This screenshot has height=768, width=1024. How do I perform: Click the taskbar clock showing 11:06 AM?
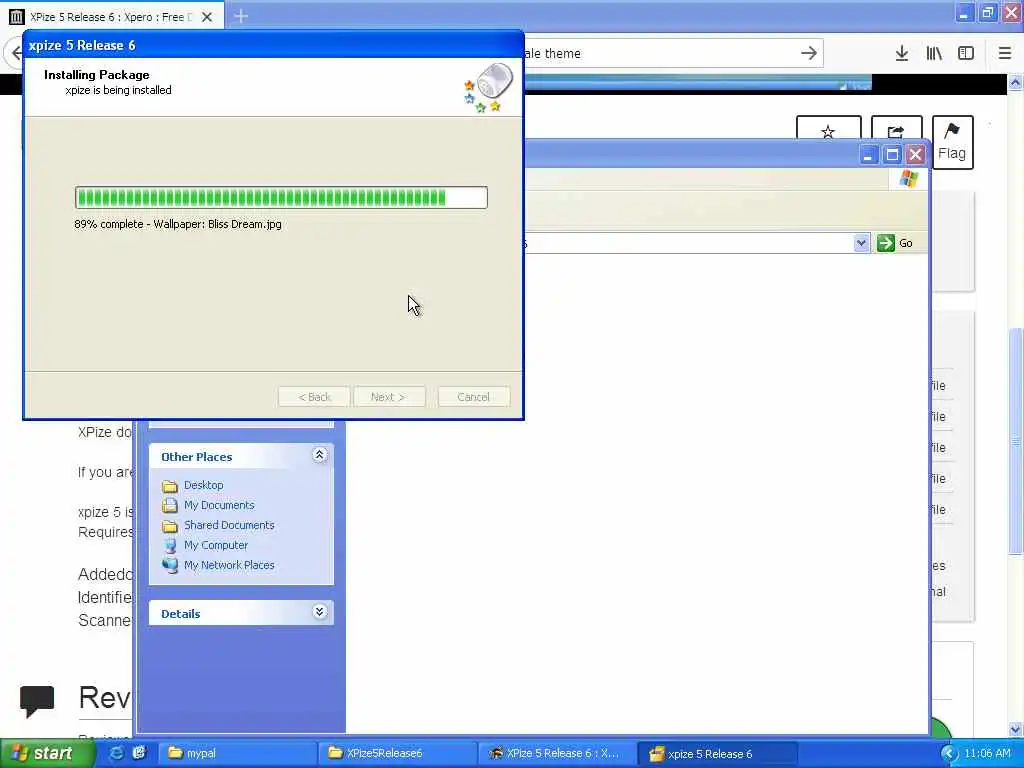point(987,754)
